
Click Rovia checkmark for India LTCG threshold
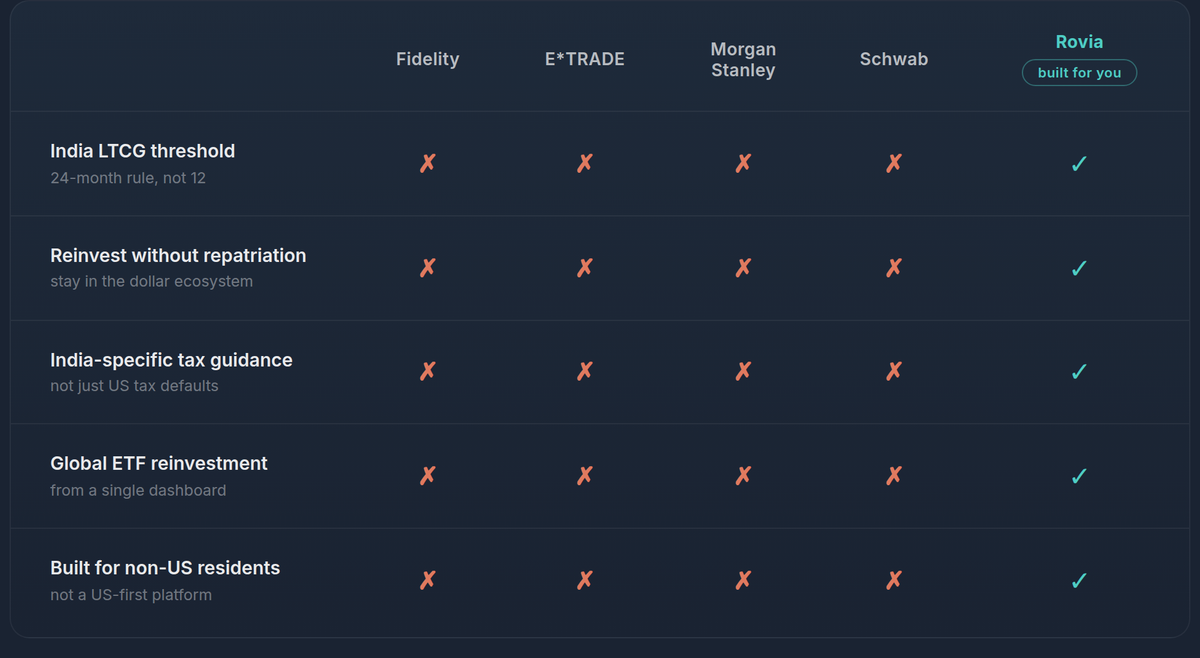(1079, 163)
